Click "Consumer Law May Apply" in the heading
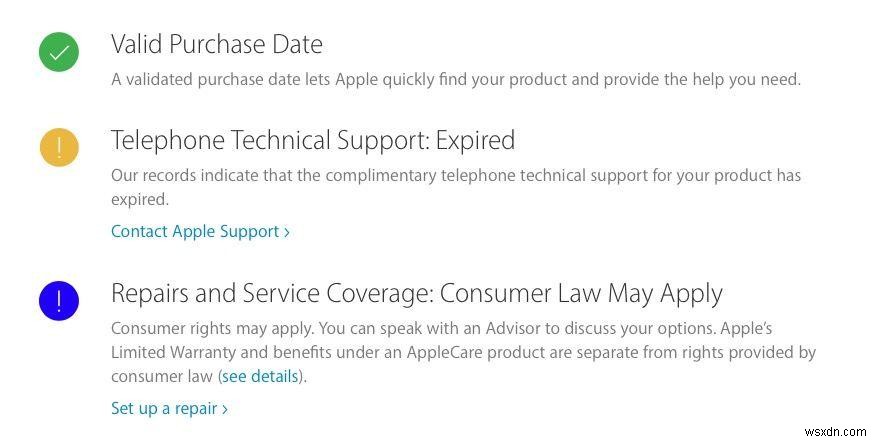Screen dimensions: 878x442 coord(581,293)
